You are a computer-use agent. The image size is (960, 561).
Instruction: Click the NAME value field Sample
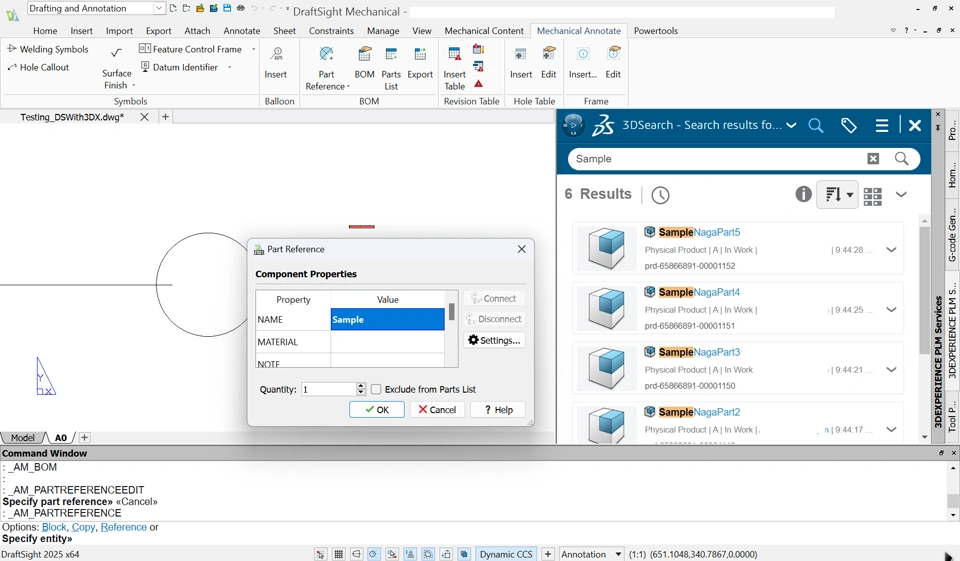388,320
